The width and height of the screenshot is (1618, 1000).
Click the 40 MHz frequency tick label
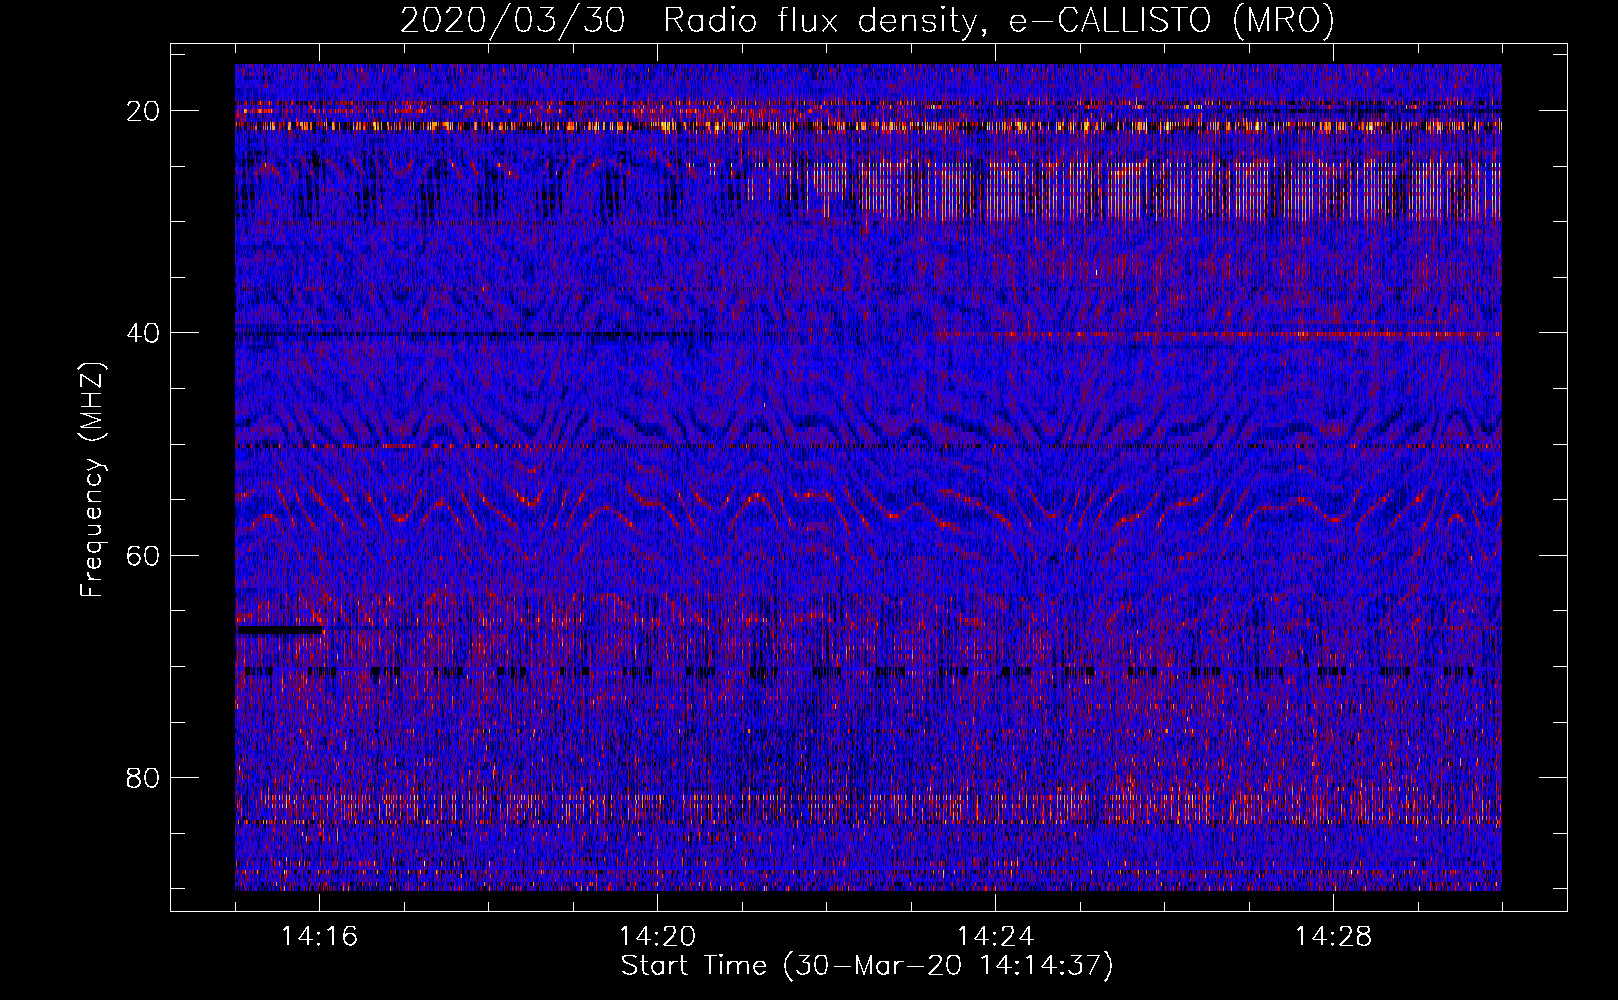tap(144, 333)
